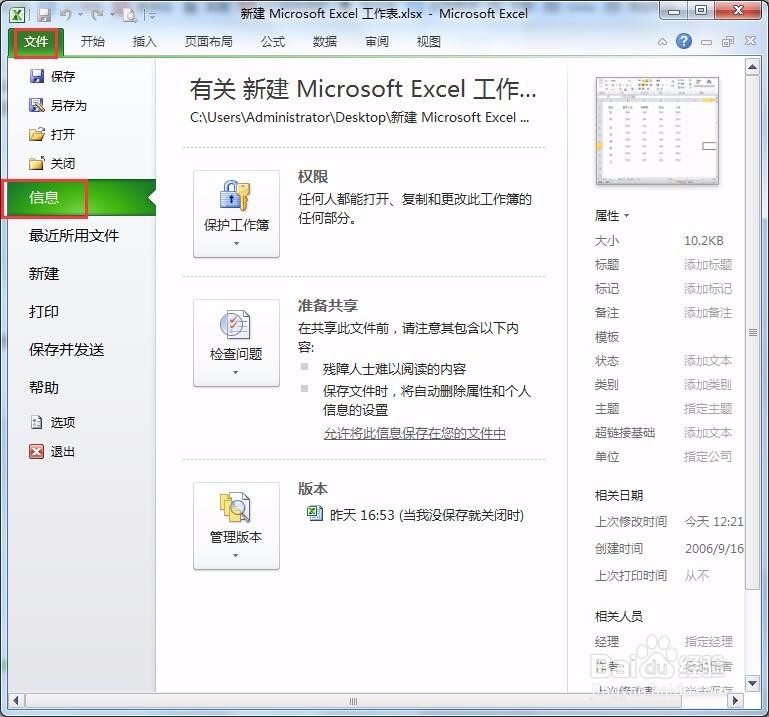Click the quick access Redo icon
This screenshot has height=717, width=769.
(98, 15)
